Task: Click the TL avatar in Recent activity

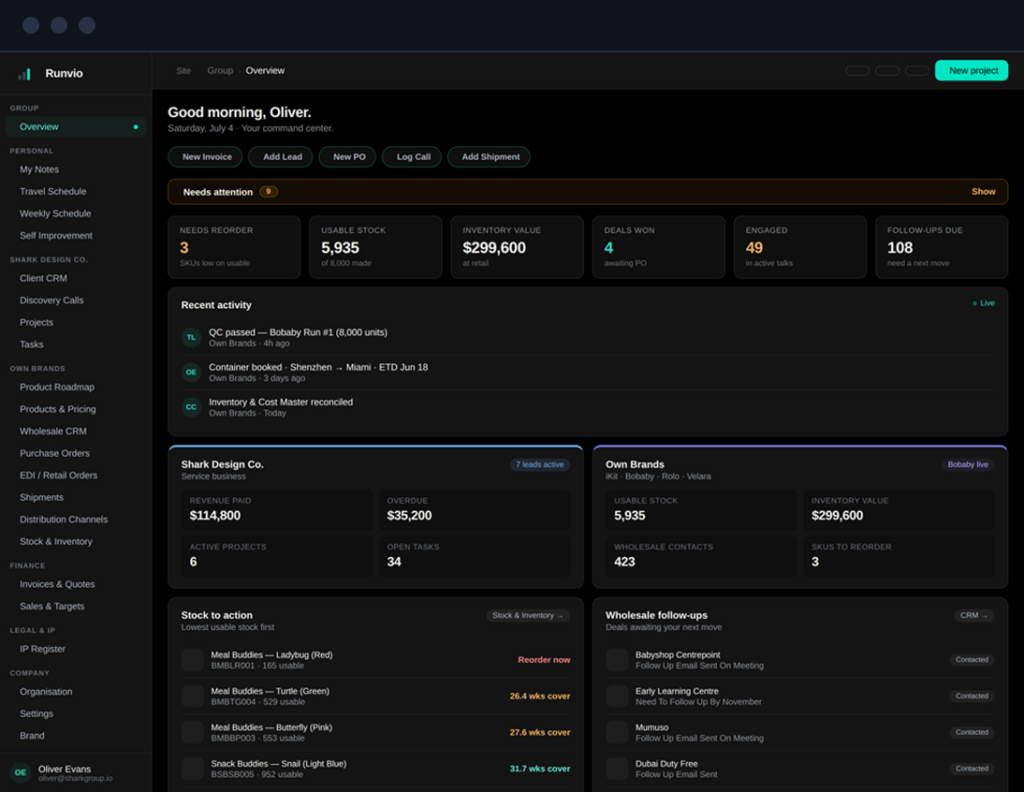Action: [191, 338]
